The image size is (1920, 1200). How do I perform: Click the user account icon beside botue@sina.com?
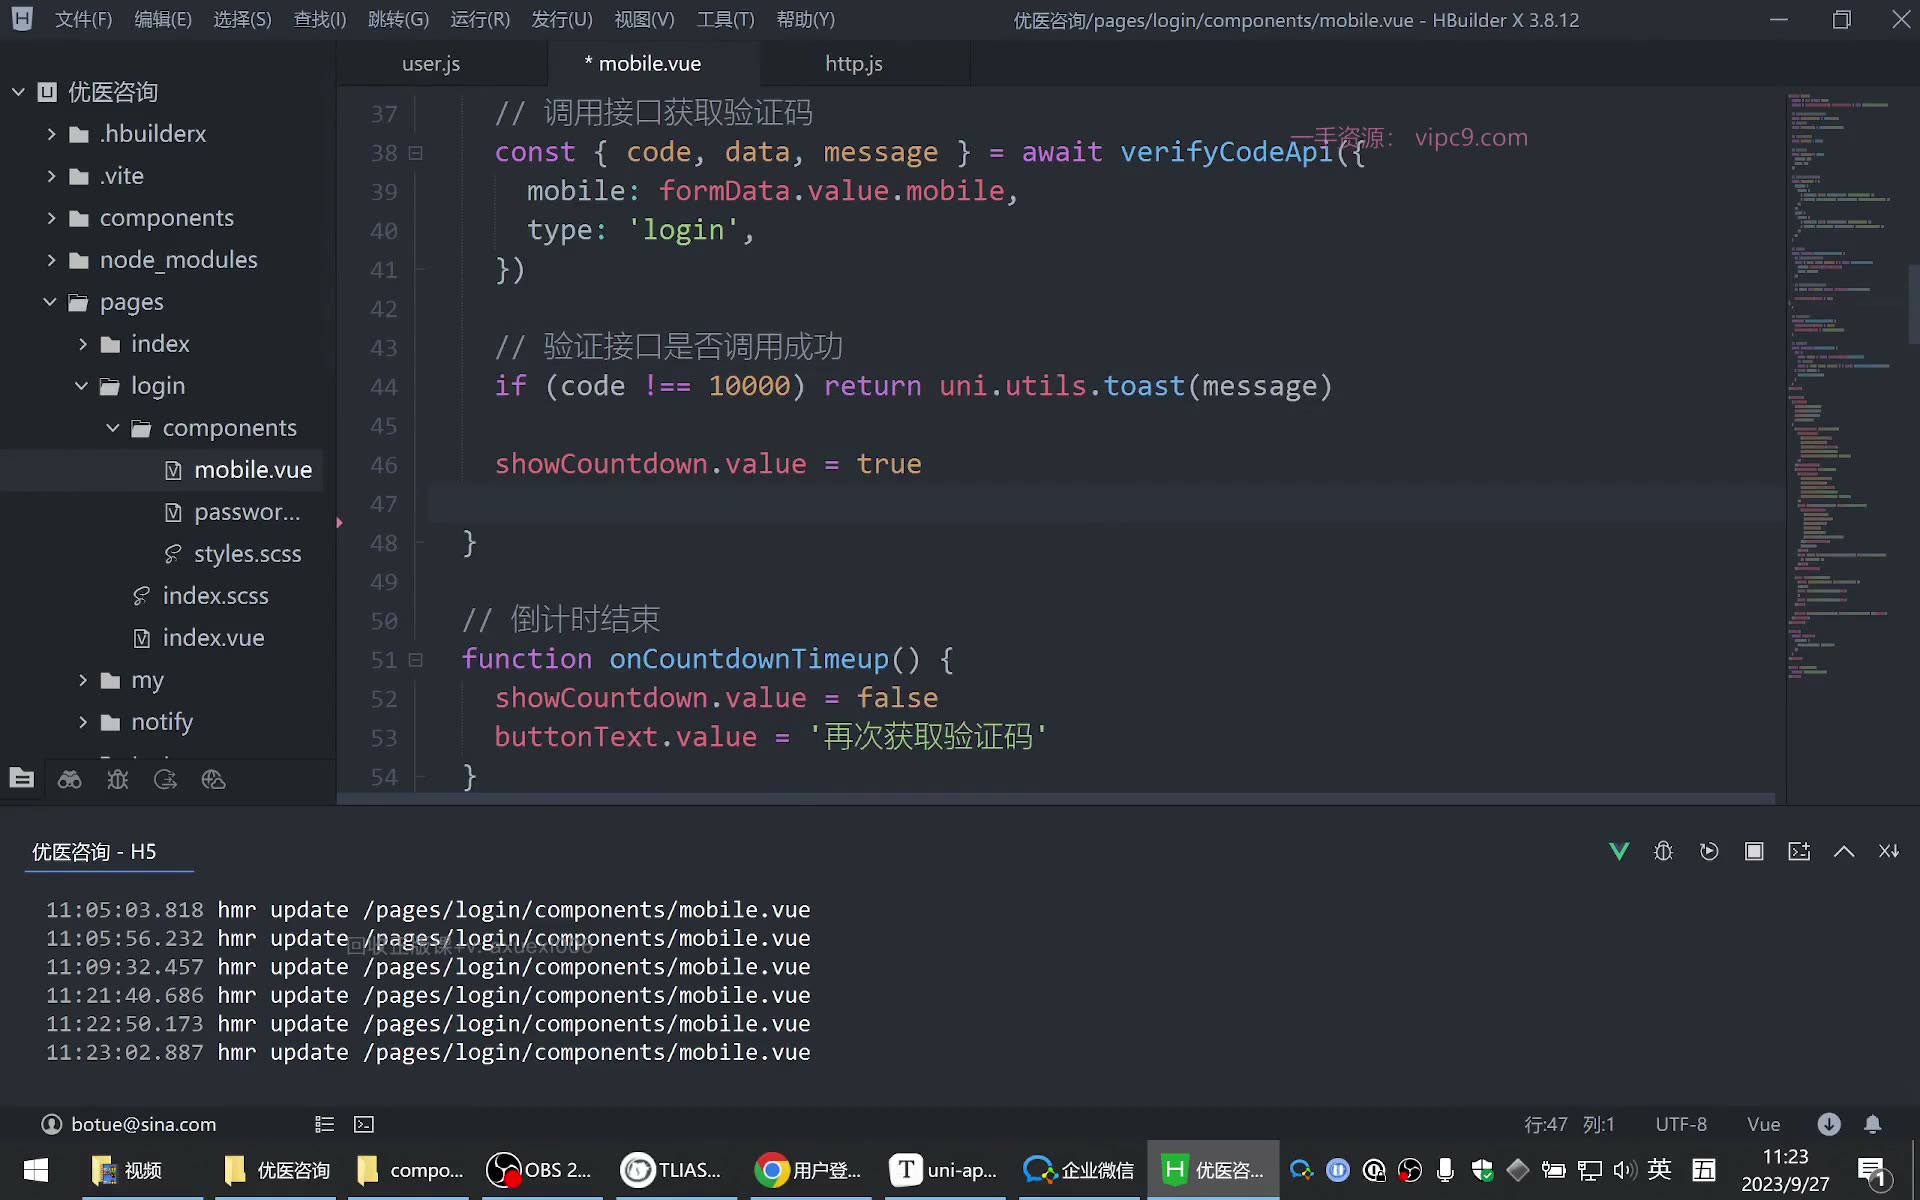[x=51, y=1124]
